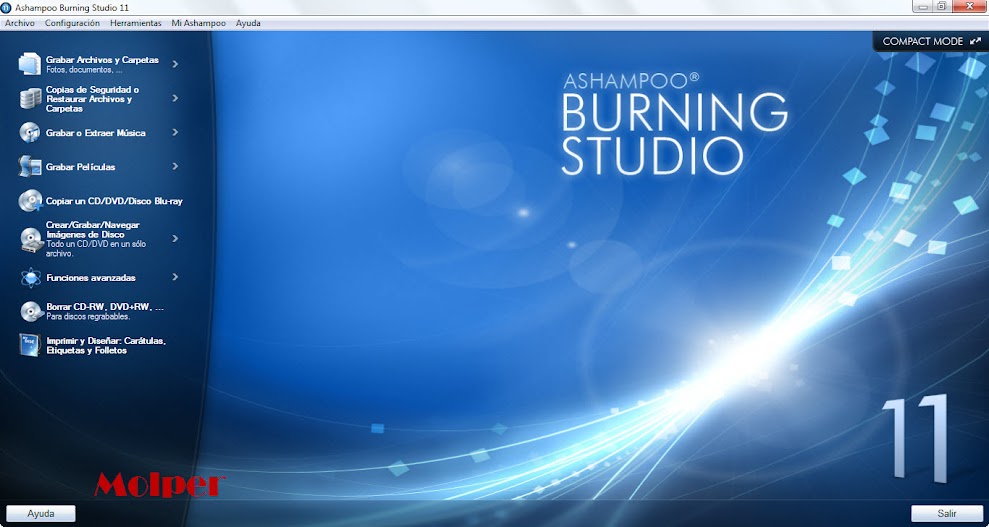
Task: Expand Copias de Seguridad submenu arrow
Action: click(175, 98)
